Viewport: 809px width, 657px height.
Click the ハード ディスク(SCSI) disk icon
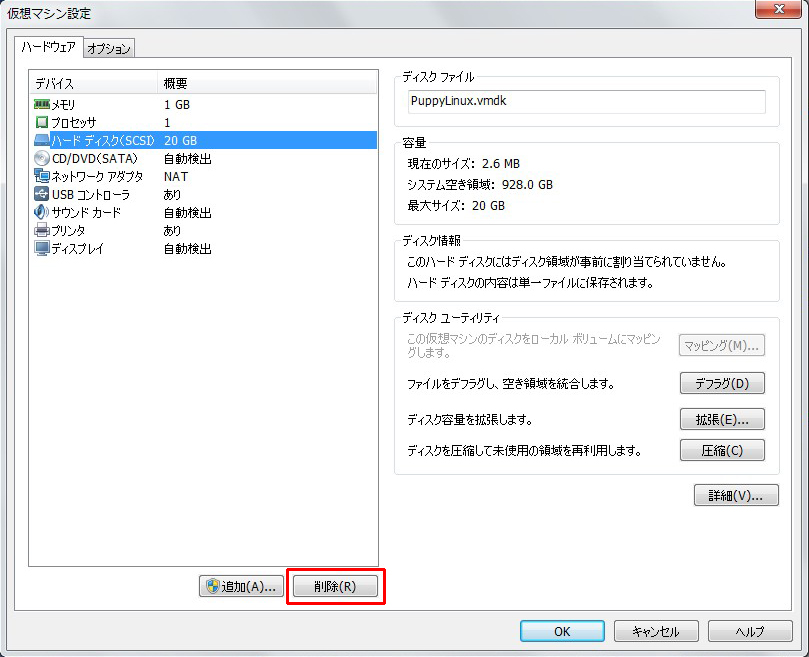(x=42, y=140)
